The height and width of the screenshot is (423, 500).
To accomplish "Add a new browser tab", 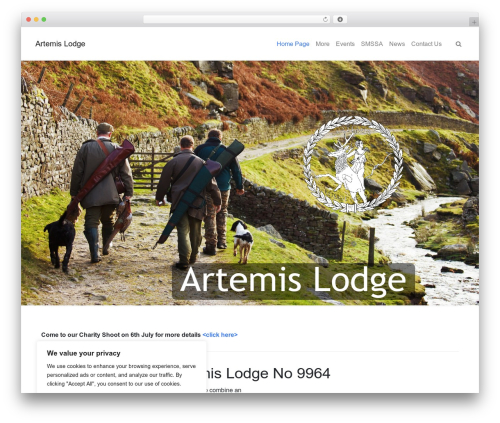I will point(474,22).
